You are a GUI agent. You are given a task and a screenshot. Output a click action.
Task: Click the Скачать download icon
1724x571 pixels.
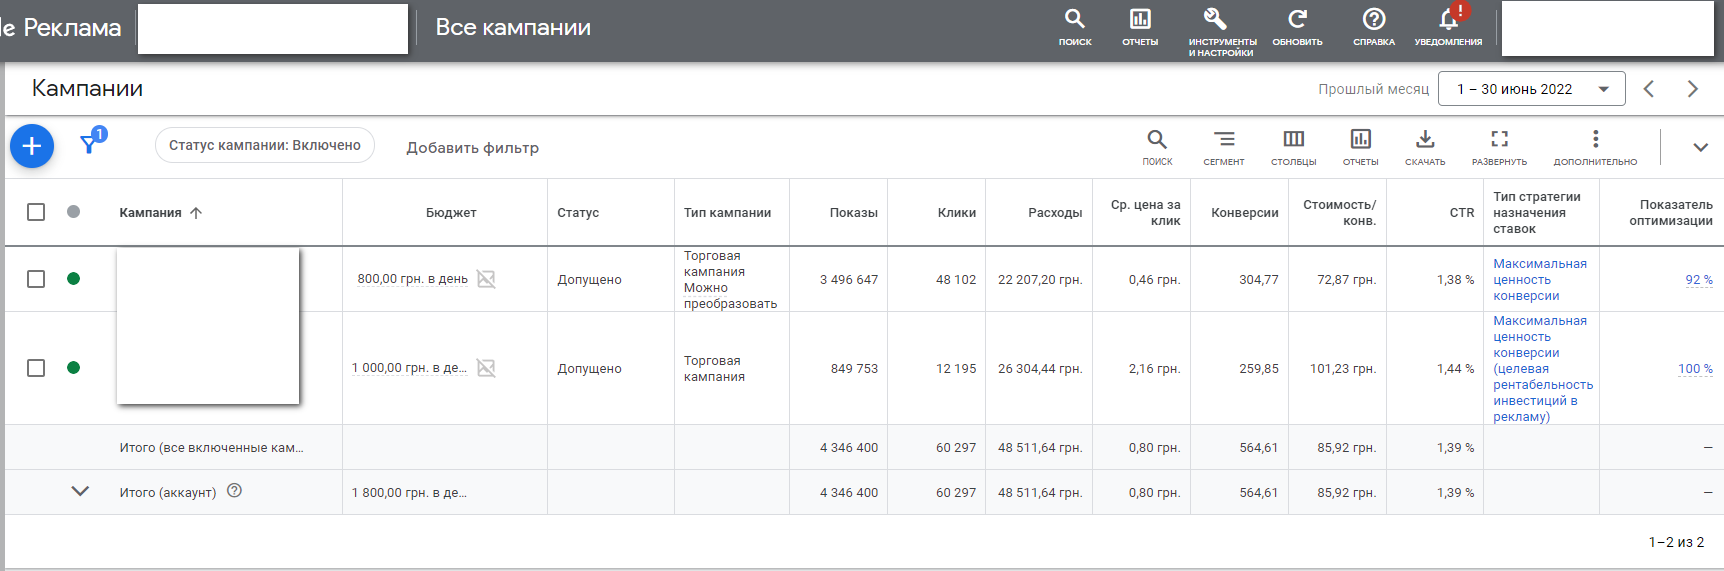pyautogui.click(x=1425, y=139)
